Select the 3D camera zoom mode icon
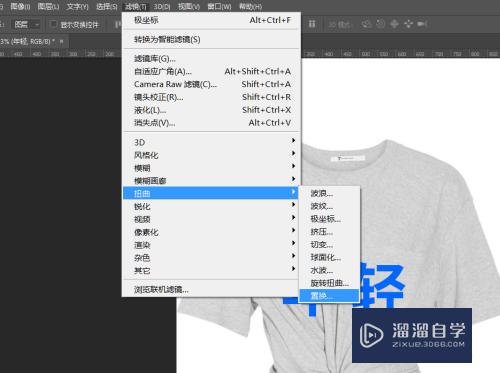The width and height of the screenshot is (500, 373). (x=422, y=24)
